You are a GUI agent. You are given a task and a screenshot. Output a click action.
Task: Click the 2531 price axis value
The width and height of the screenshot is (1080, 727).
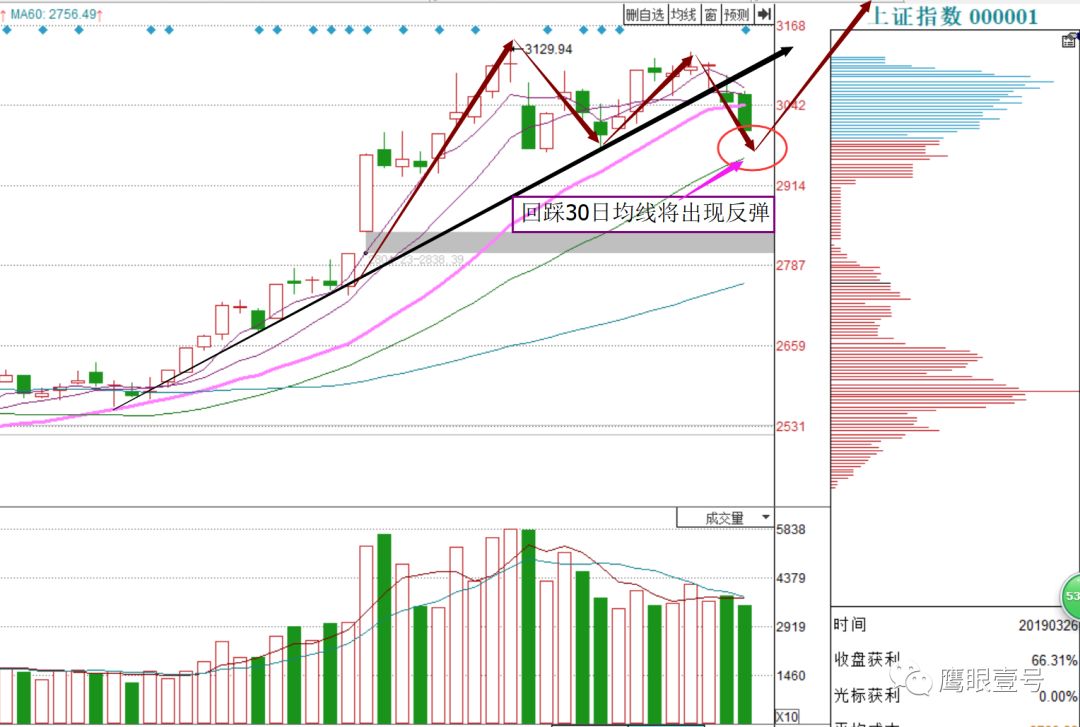pyautogui.click(x=791, y=427)
